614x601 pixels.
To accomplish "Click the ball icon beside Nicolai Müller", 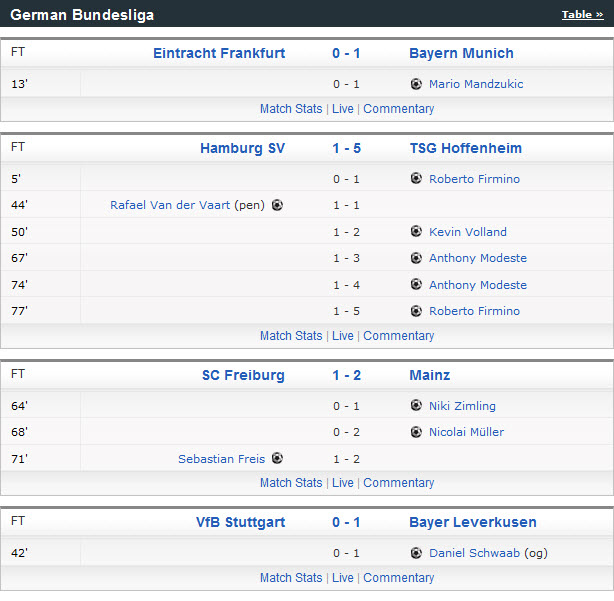I will pyautogui.click(x=416, y=432).
